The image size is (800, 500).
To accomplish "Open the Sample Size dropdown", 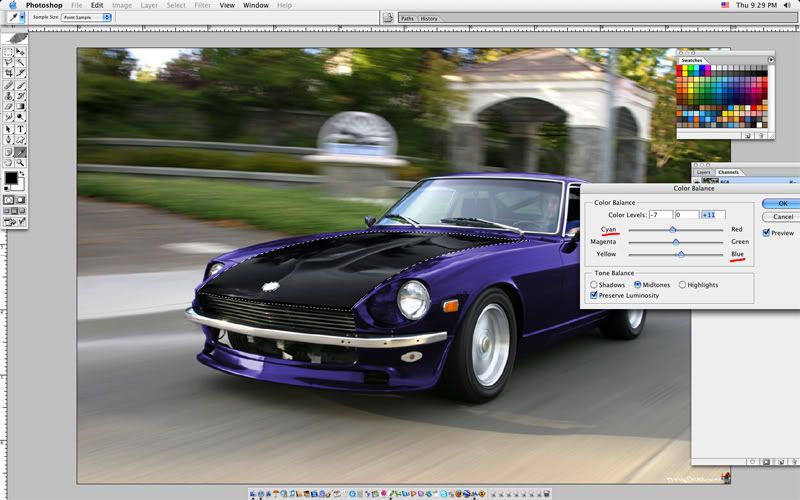I will [86, 18].
